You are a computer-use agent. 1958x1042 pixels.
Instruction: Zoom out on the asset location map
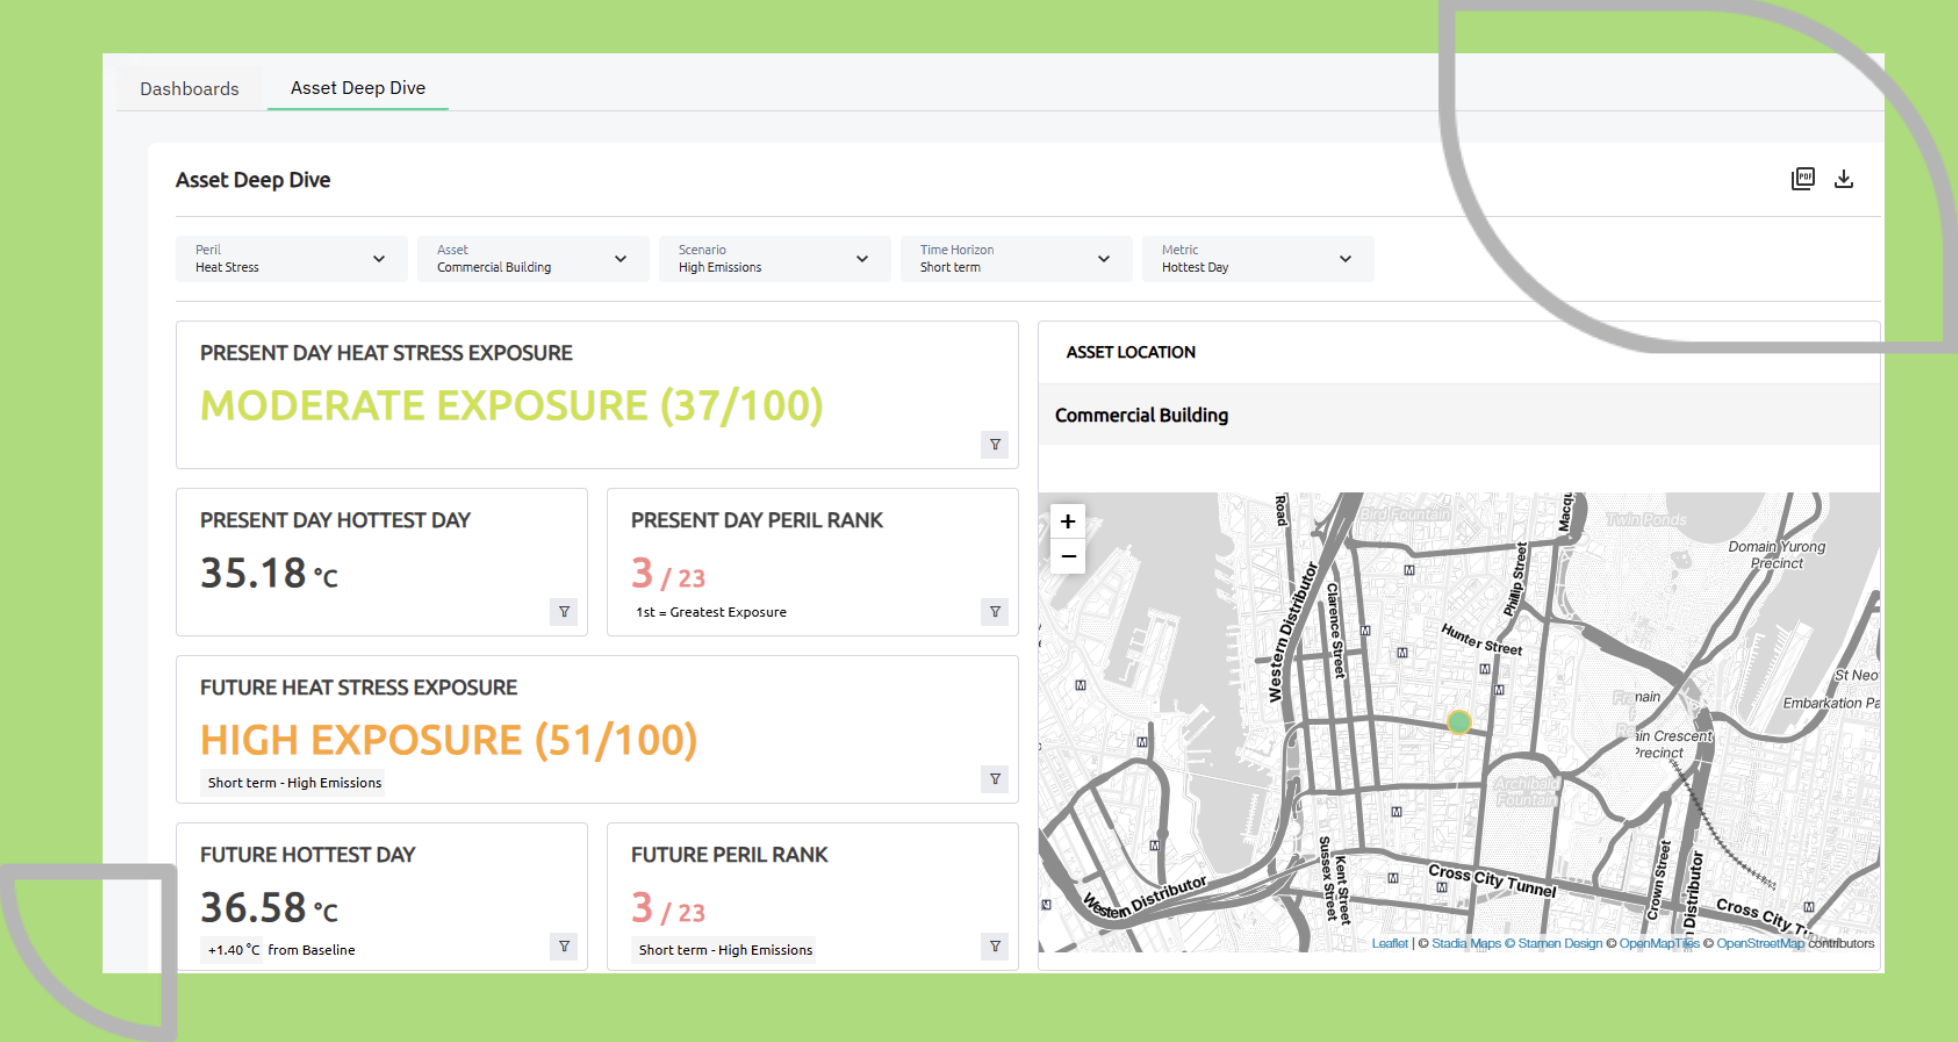[1068, 556]
